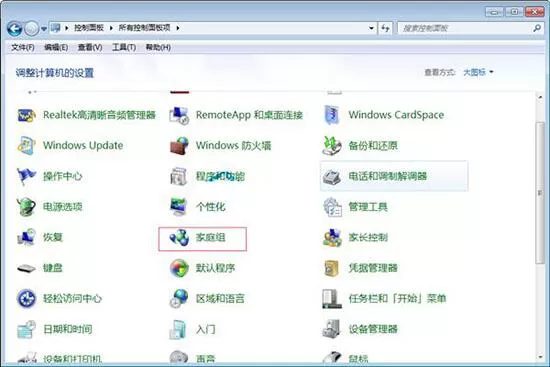The width and height of the screenshot is (550, 367).
Task: Refresh the control panel view
Action: (x=385, y=28)
